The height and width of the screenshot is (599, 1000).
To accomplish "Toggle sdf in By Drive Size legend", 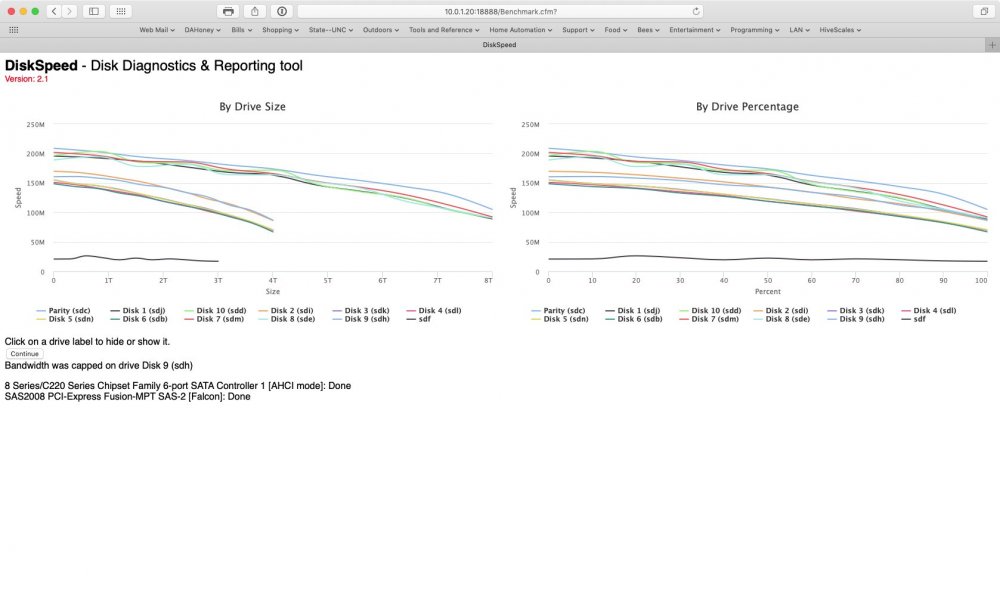I will tap(419, 319).
